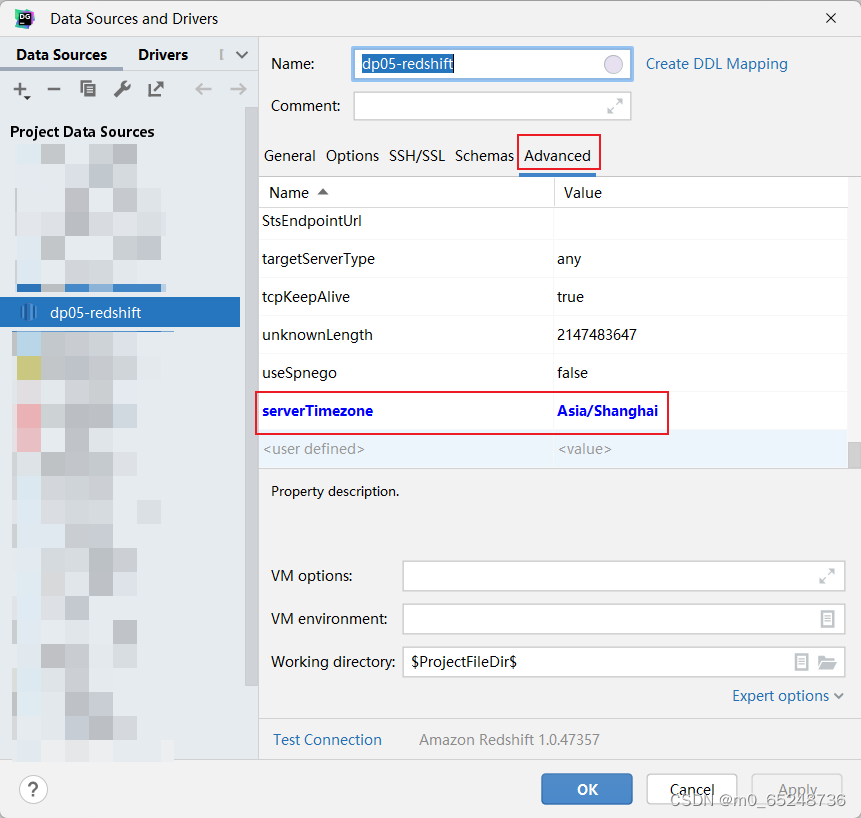This screenshot has height=818, width=861.
Task: Edit VM environment variables via the list icon
Action: click(827, 619)
